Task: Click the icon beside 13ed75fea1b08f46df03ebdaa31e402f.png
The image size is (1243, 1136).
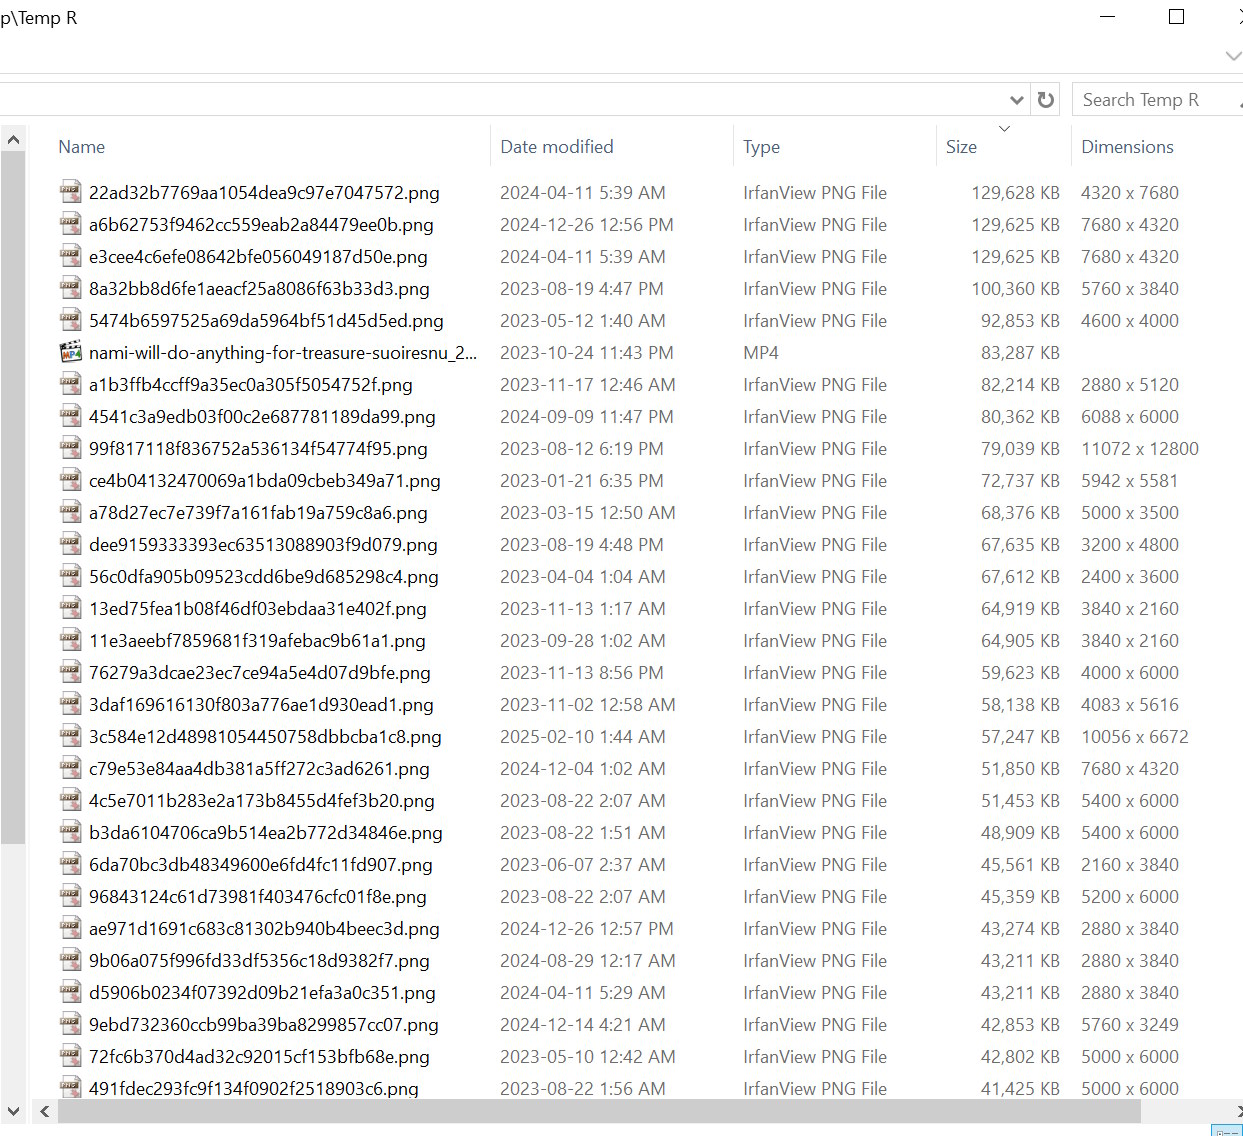Action: tap(70, 607)
